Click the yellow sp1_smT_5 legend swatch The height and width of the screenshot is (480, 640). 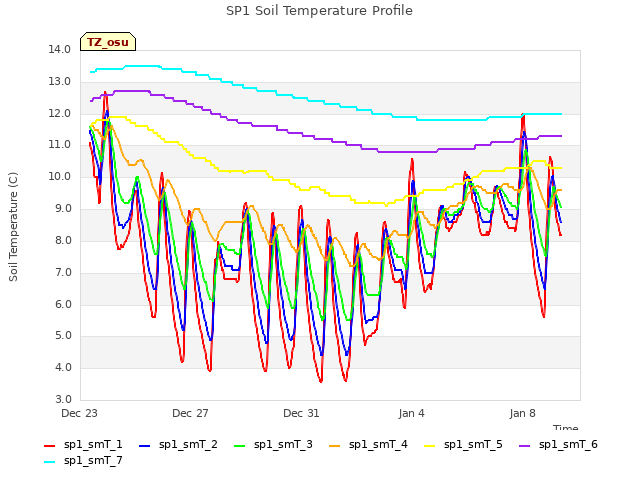[429, 446]
